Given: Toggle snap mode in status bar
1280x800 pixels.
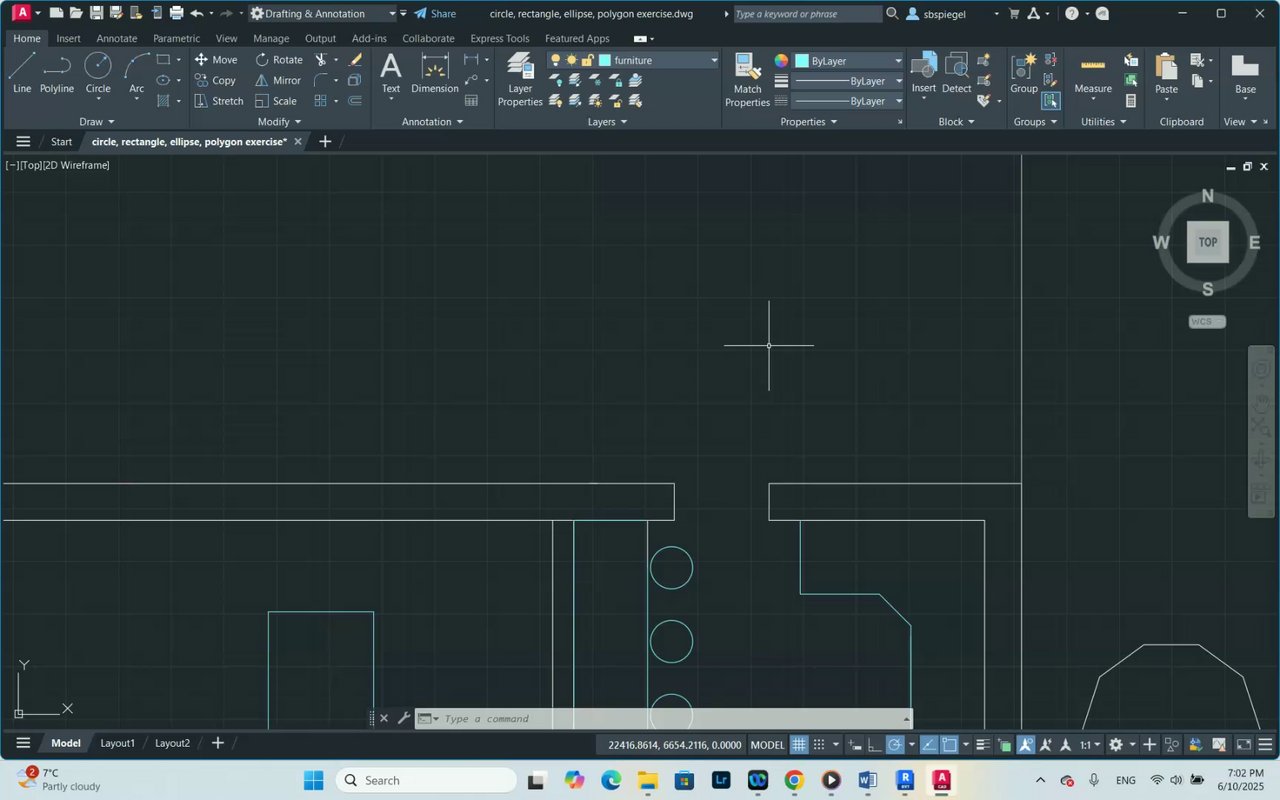Looking at the screenshot, I should pos(818,744).
